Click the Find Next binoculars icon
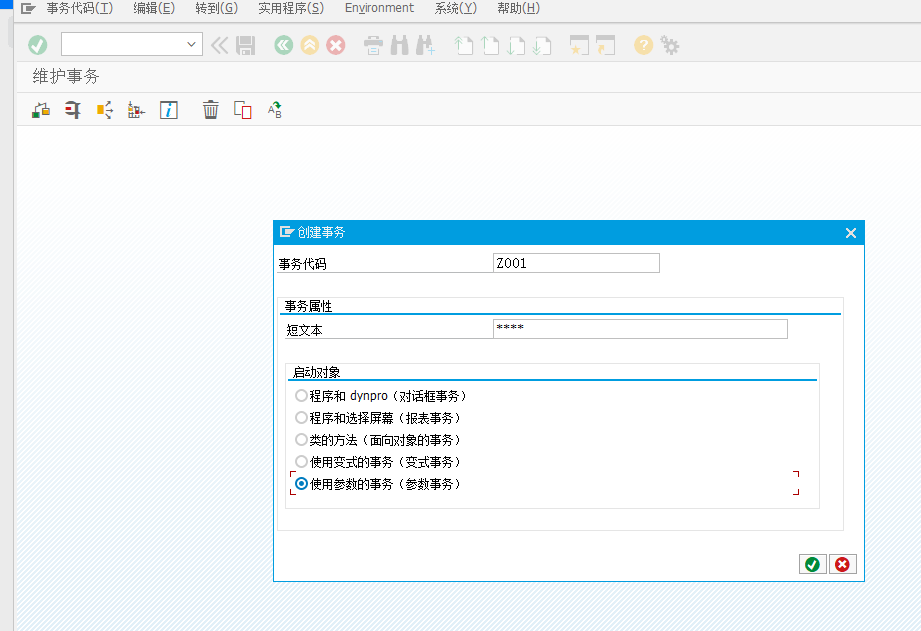Viewport: 921px width, 631px height. [x=425, y=45]
